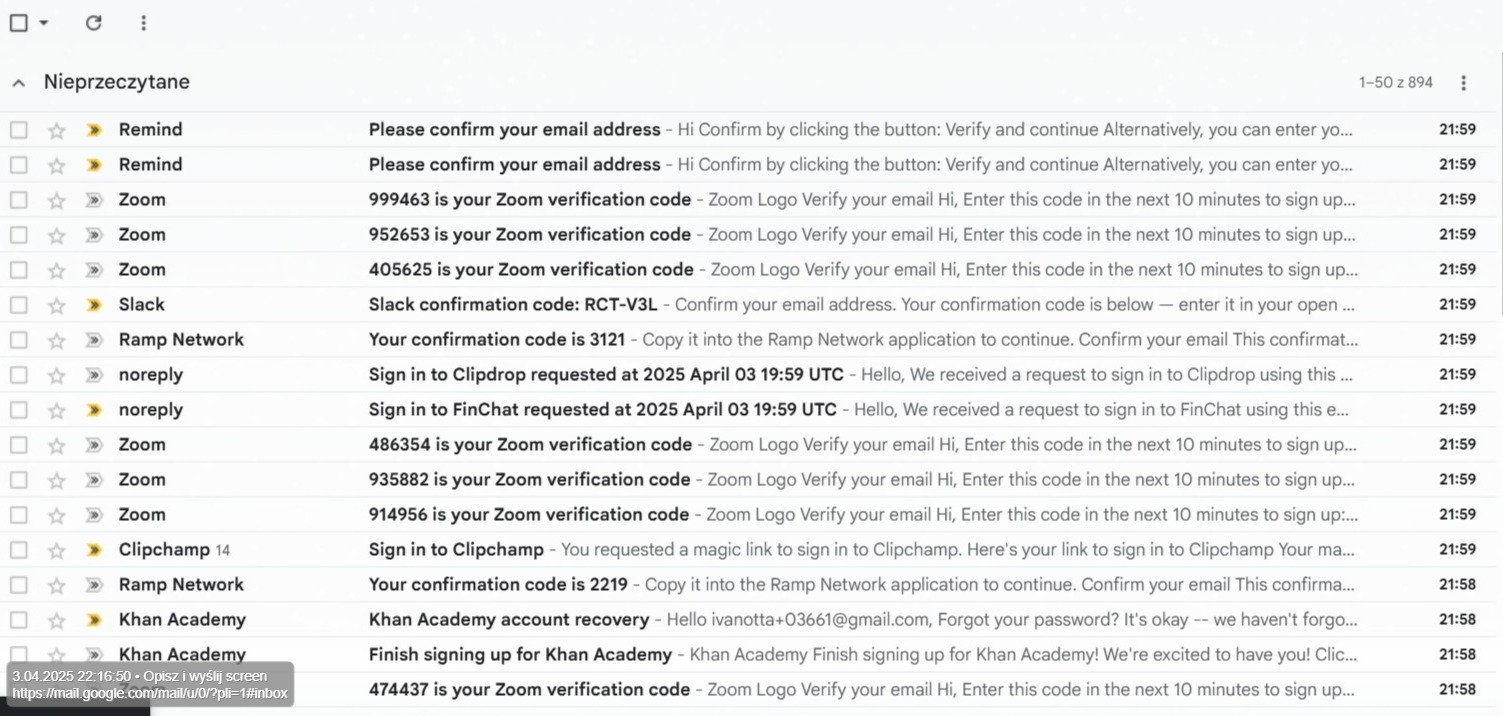Toggle the master select-all checkbox
The width and height of the screenshot is (1503, 716).
click(19, 22)
